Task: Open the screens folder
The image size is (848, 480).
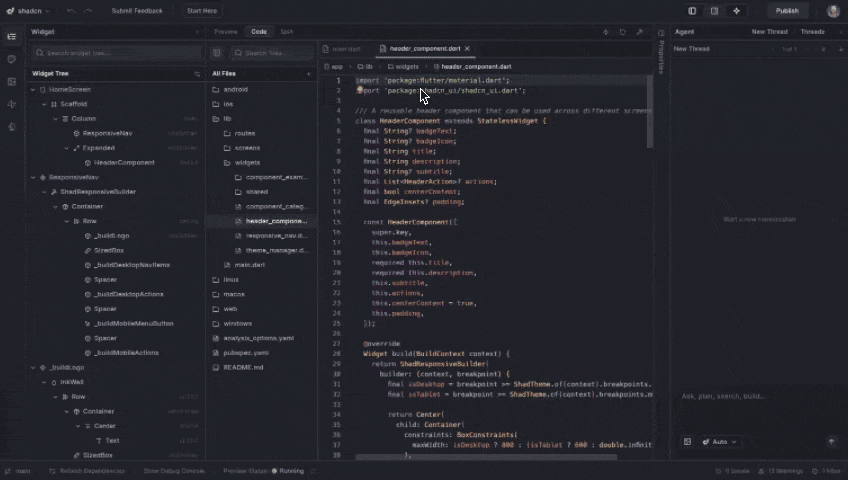Action: [247, 148]
